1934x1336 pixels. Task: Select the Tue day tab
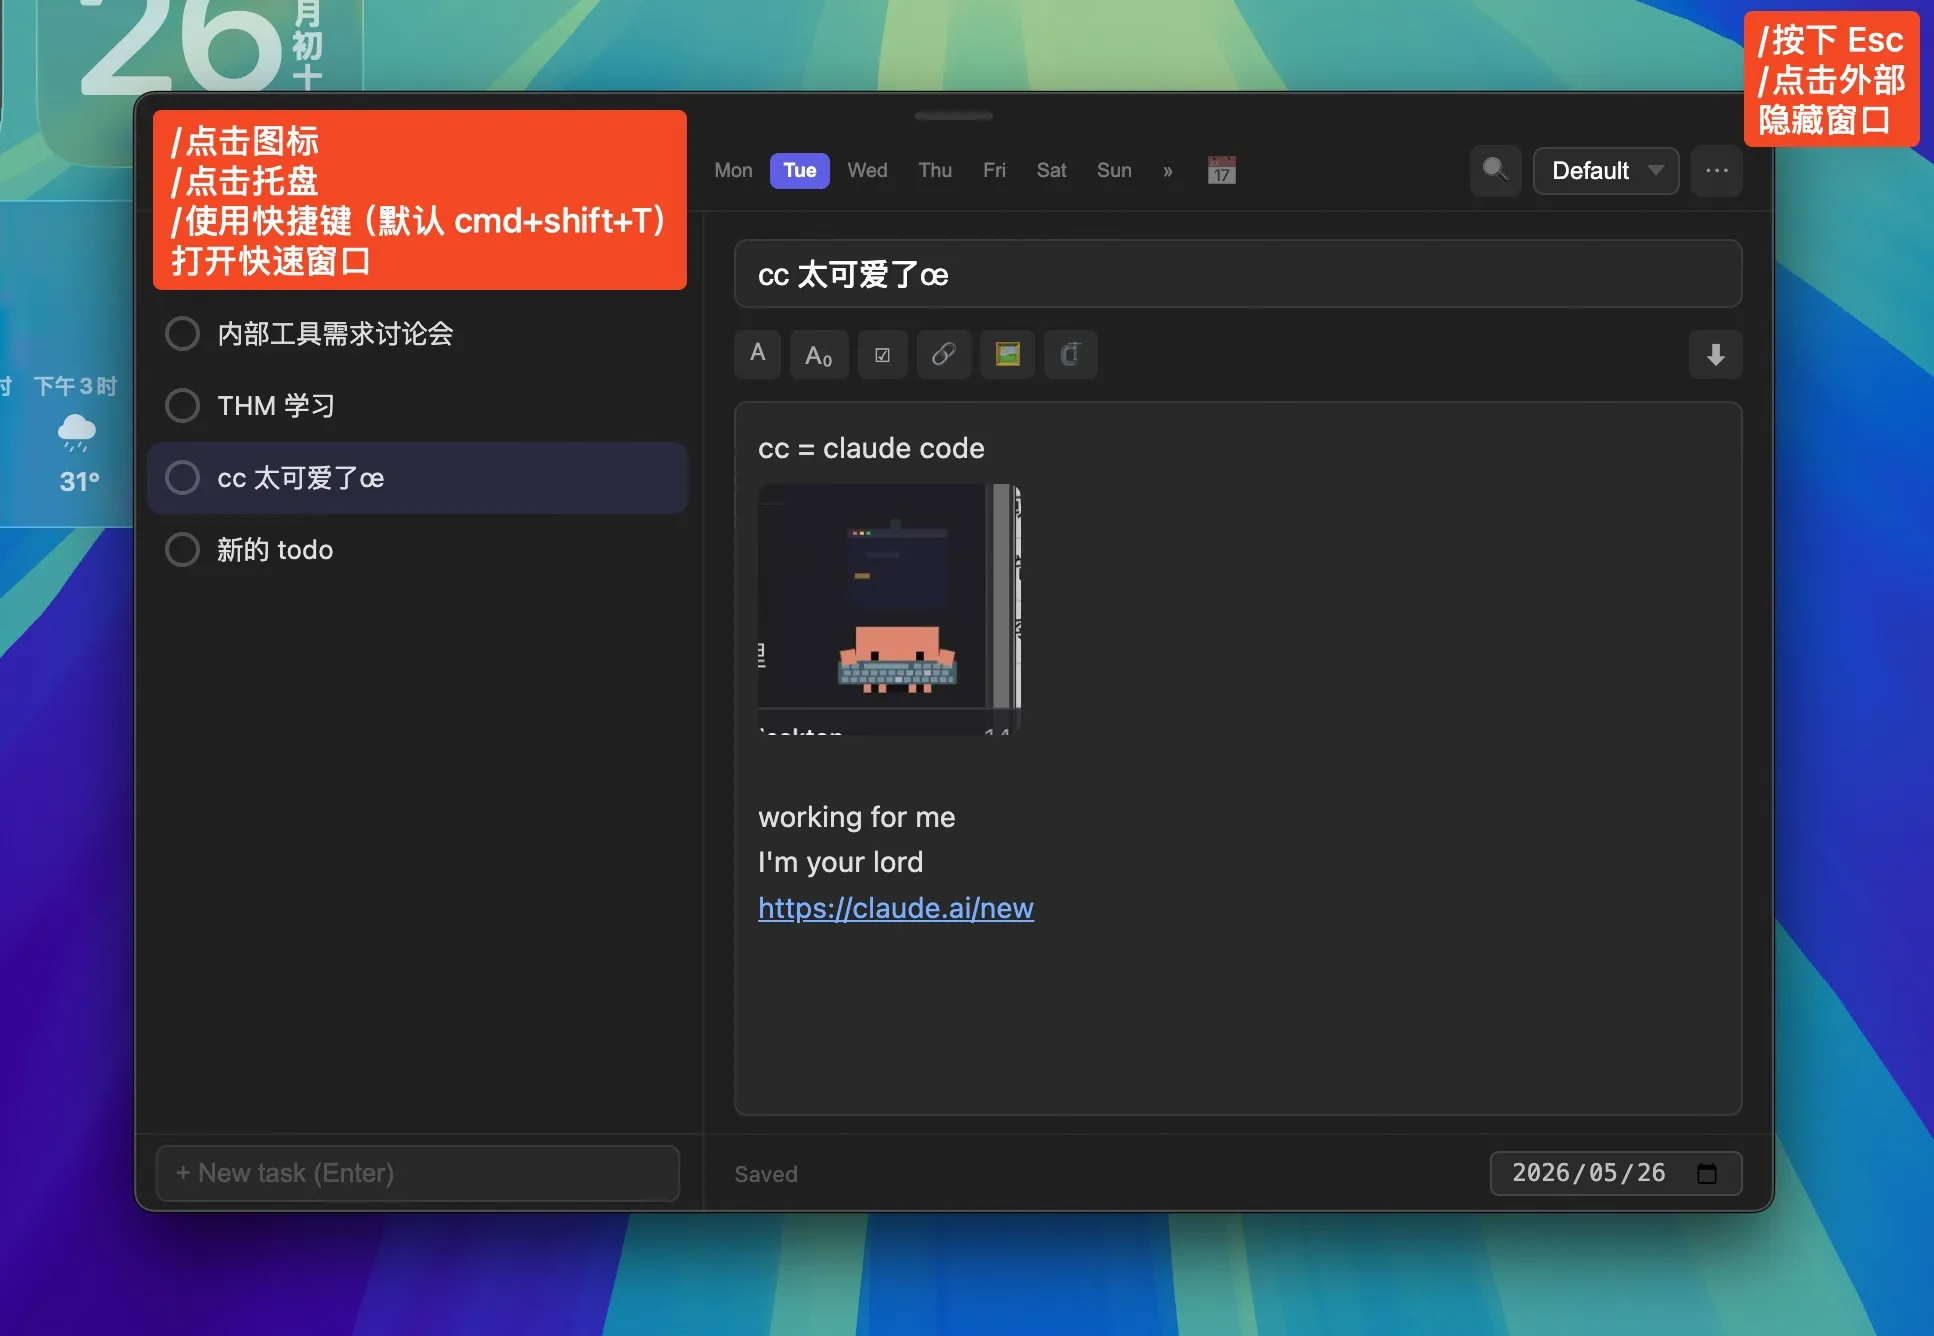[x=799, y=170]
